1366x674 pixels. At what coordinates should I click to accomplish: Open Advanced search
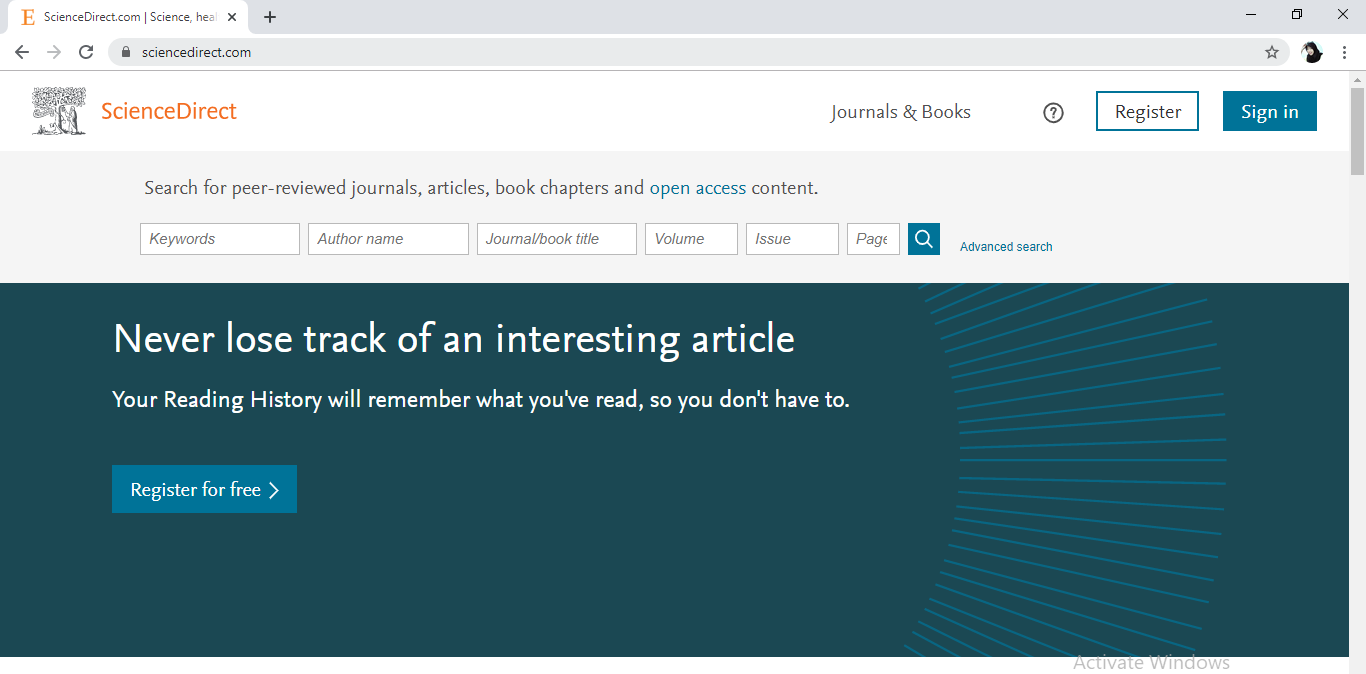[x=1006, y=246]
